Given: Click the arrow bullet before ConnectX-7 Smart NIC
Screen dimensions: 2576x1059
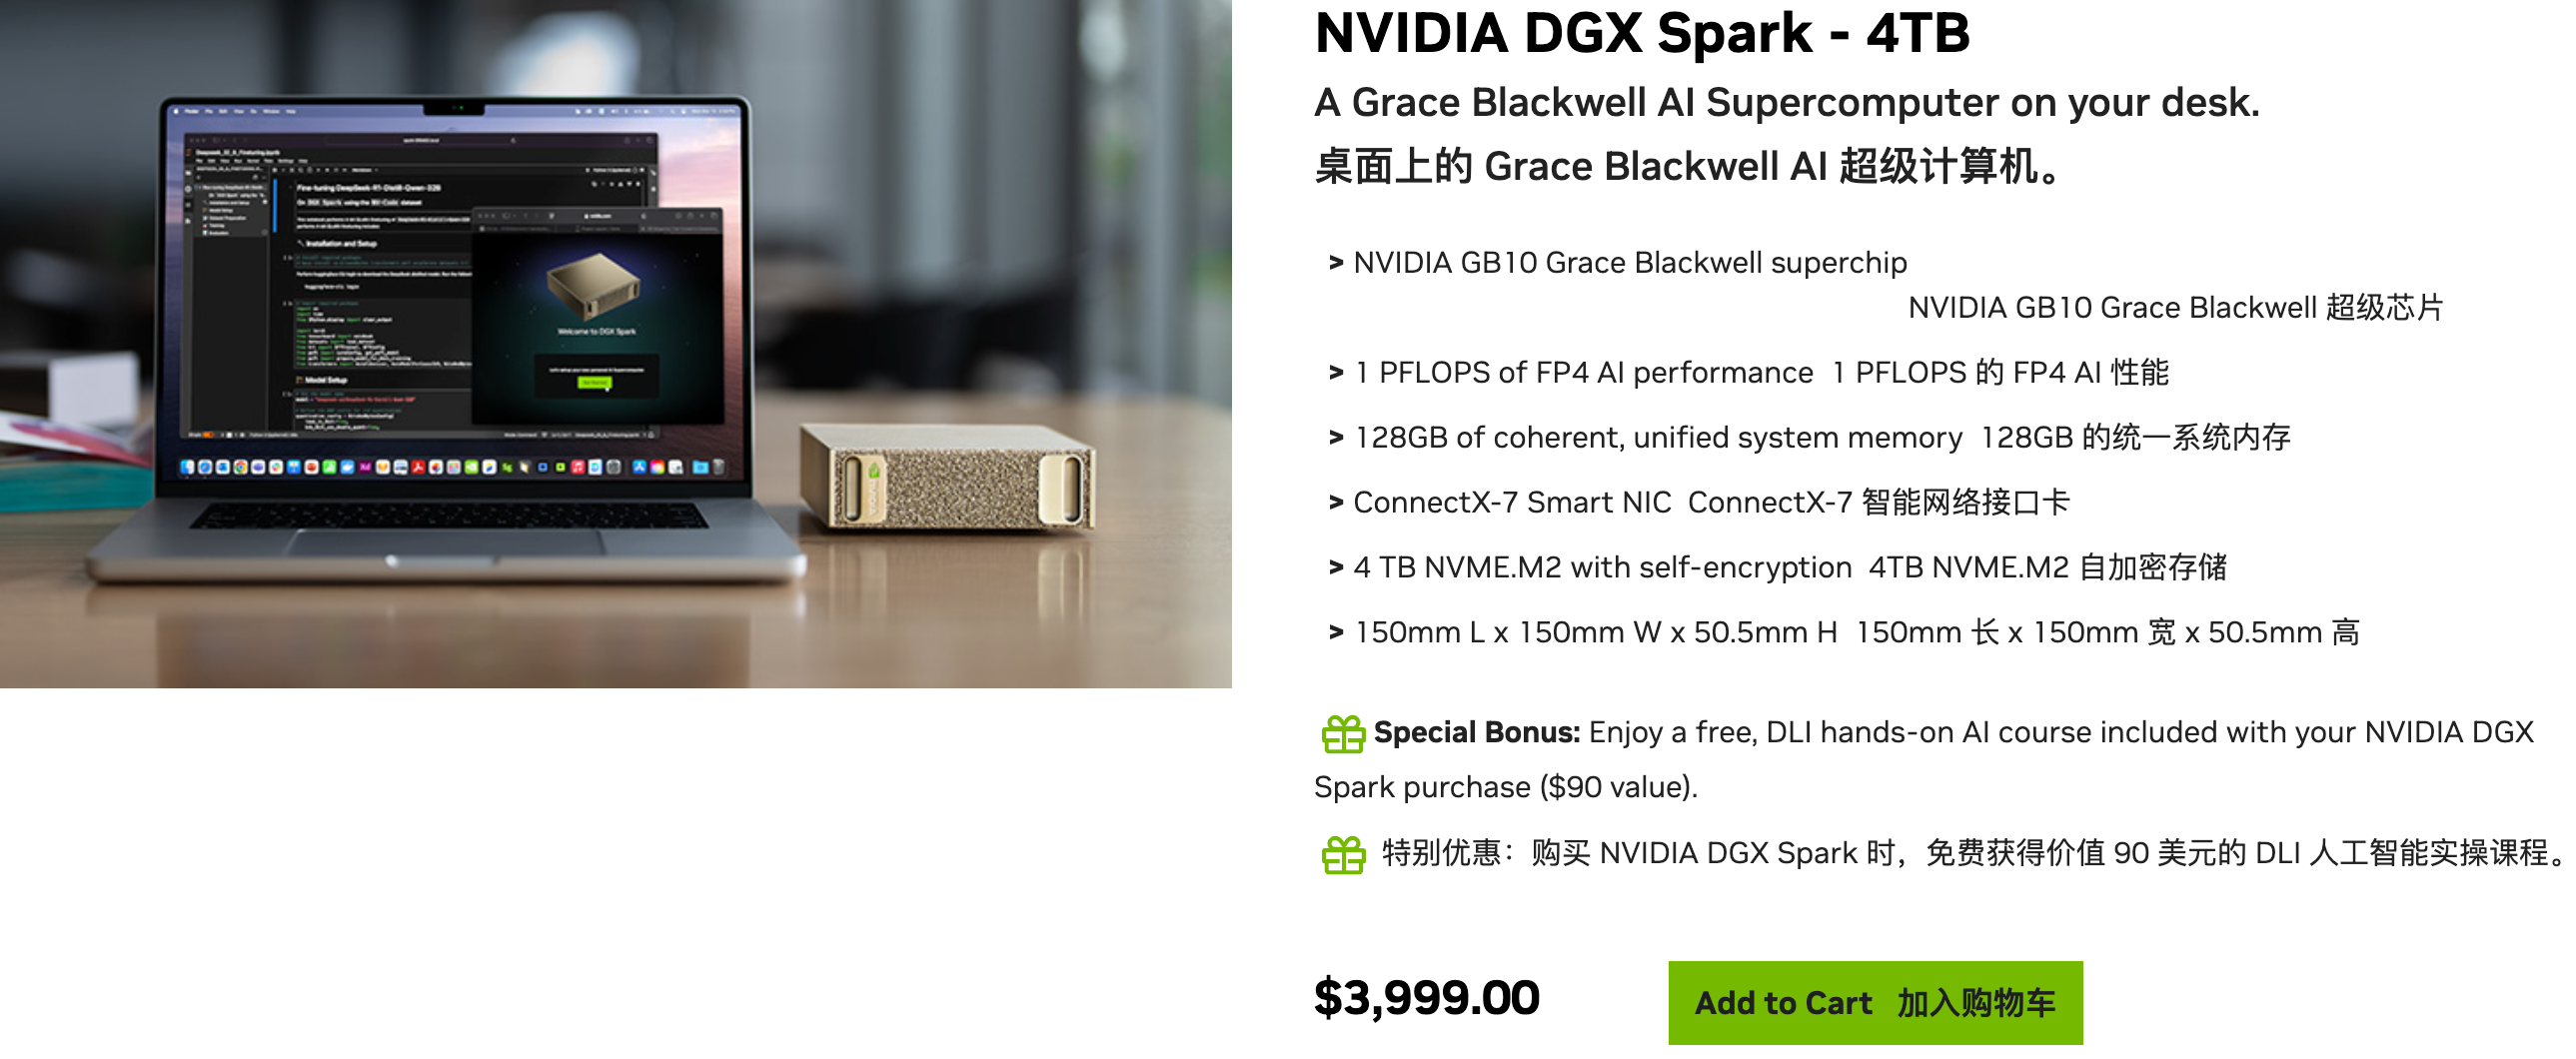Looking at the screenshot, I should [x=1335, y=503].
